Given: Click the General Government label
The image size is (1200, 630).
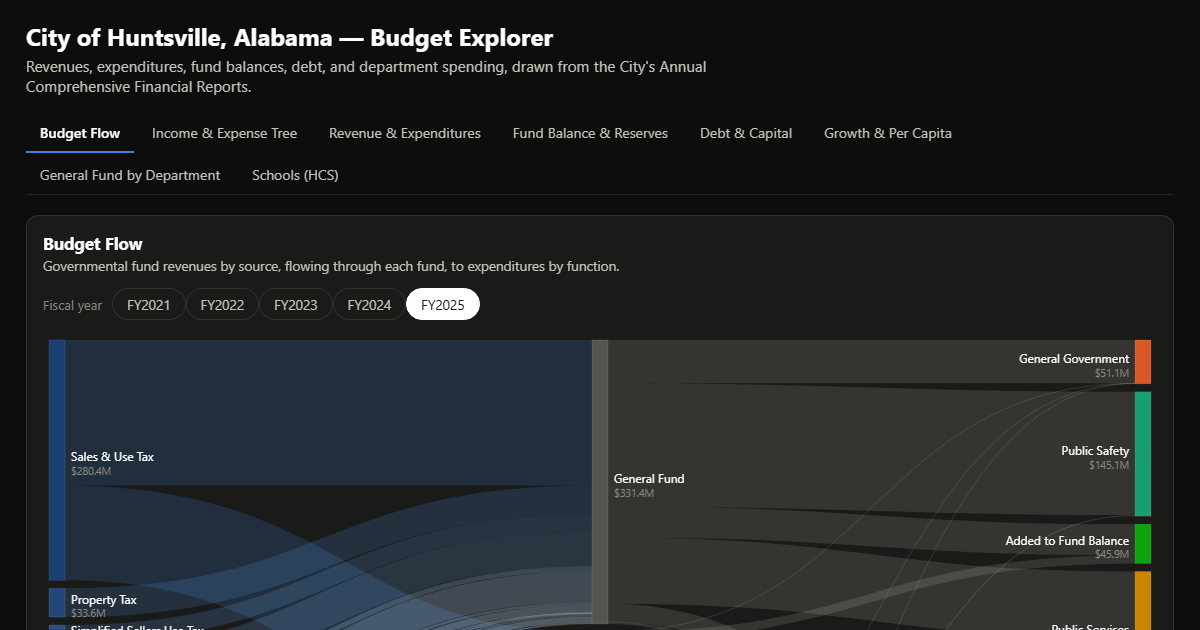Looking at the screenshot, I should (x=1074, y=359).
